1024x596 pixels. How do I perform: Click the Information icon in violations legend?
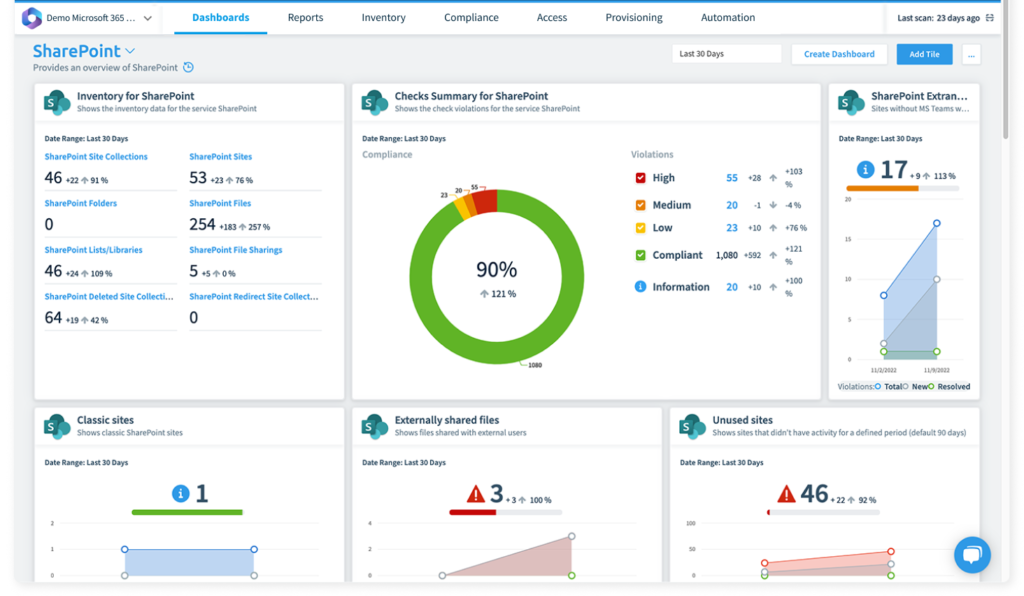coord(641,287)
